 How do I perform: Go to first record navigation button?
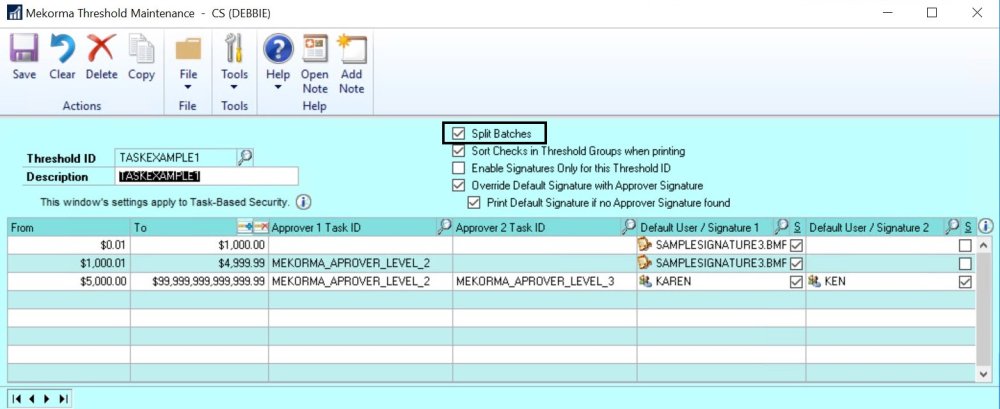click(x=17, y=399)
